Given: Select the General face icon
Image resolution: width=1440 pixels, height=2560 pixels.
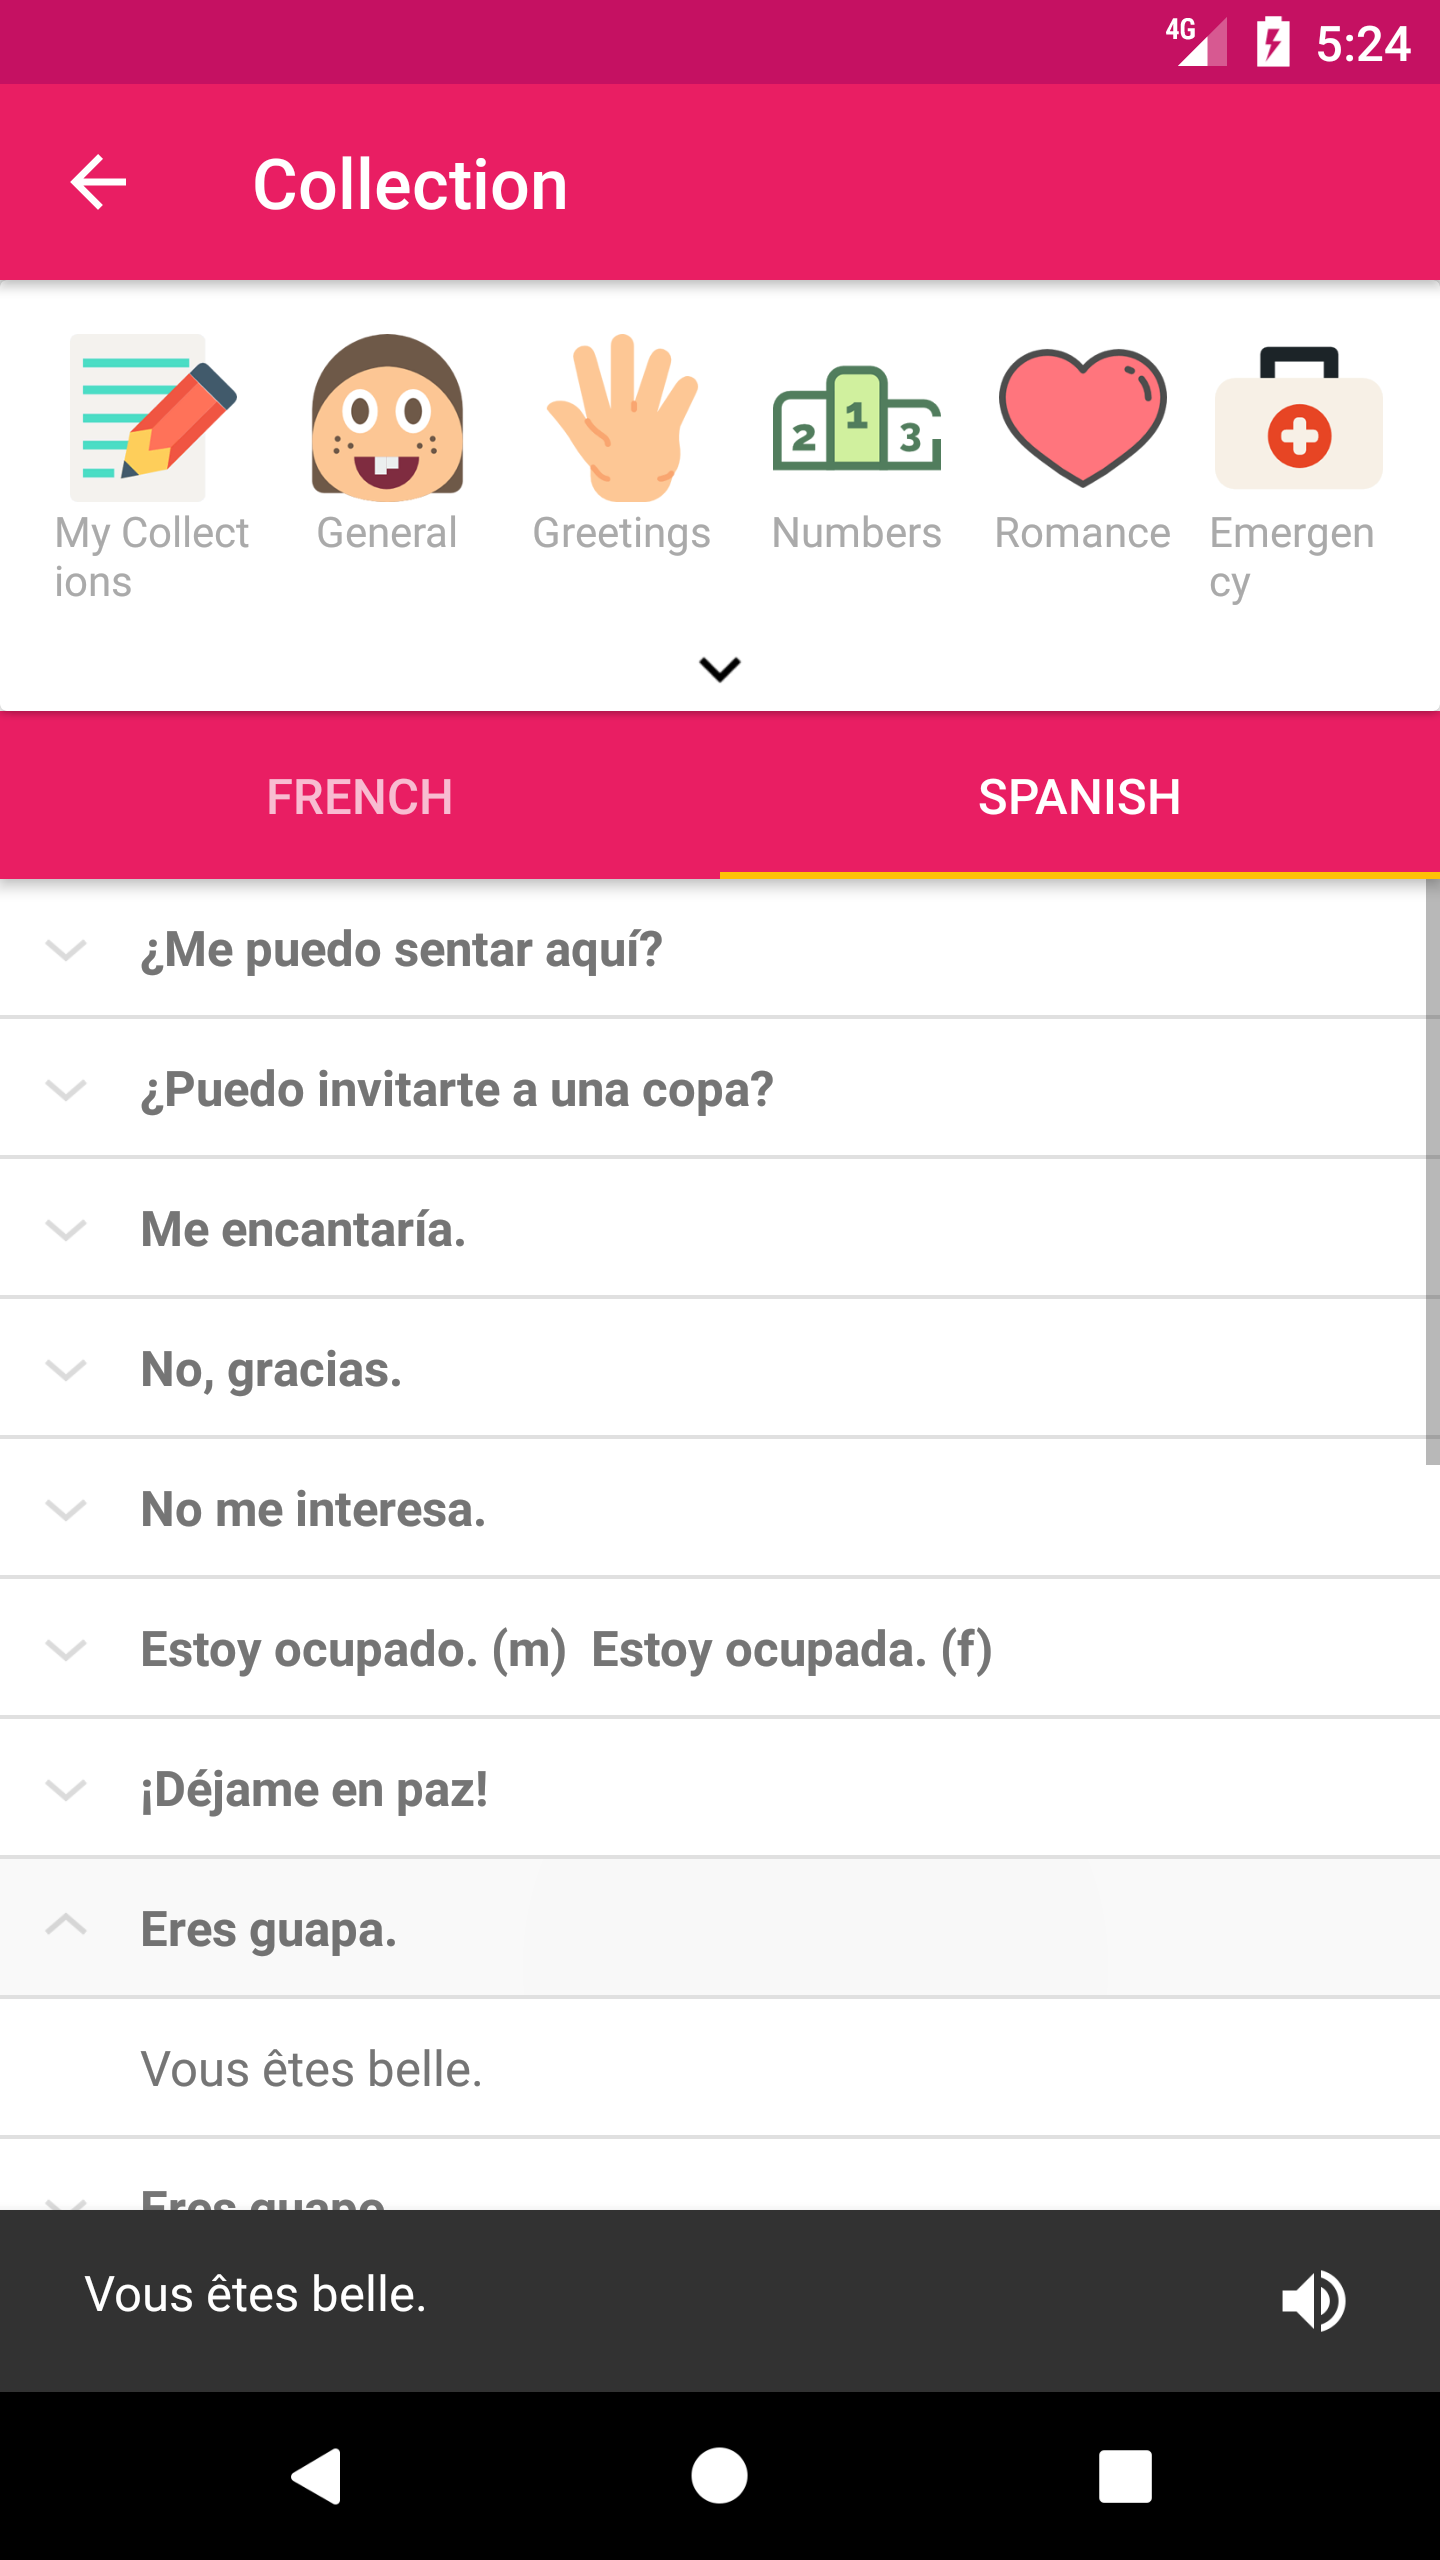Looking at the screenshot, I should point(387,418).
